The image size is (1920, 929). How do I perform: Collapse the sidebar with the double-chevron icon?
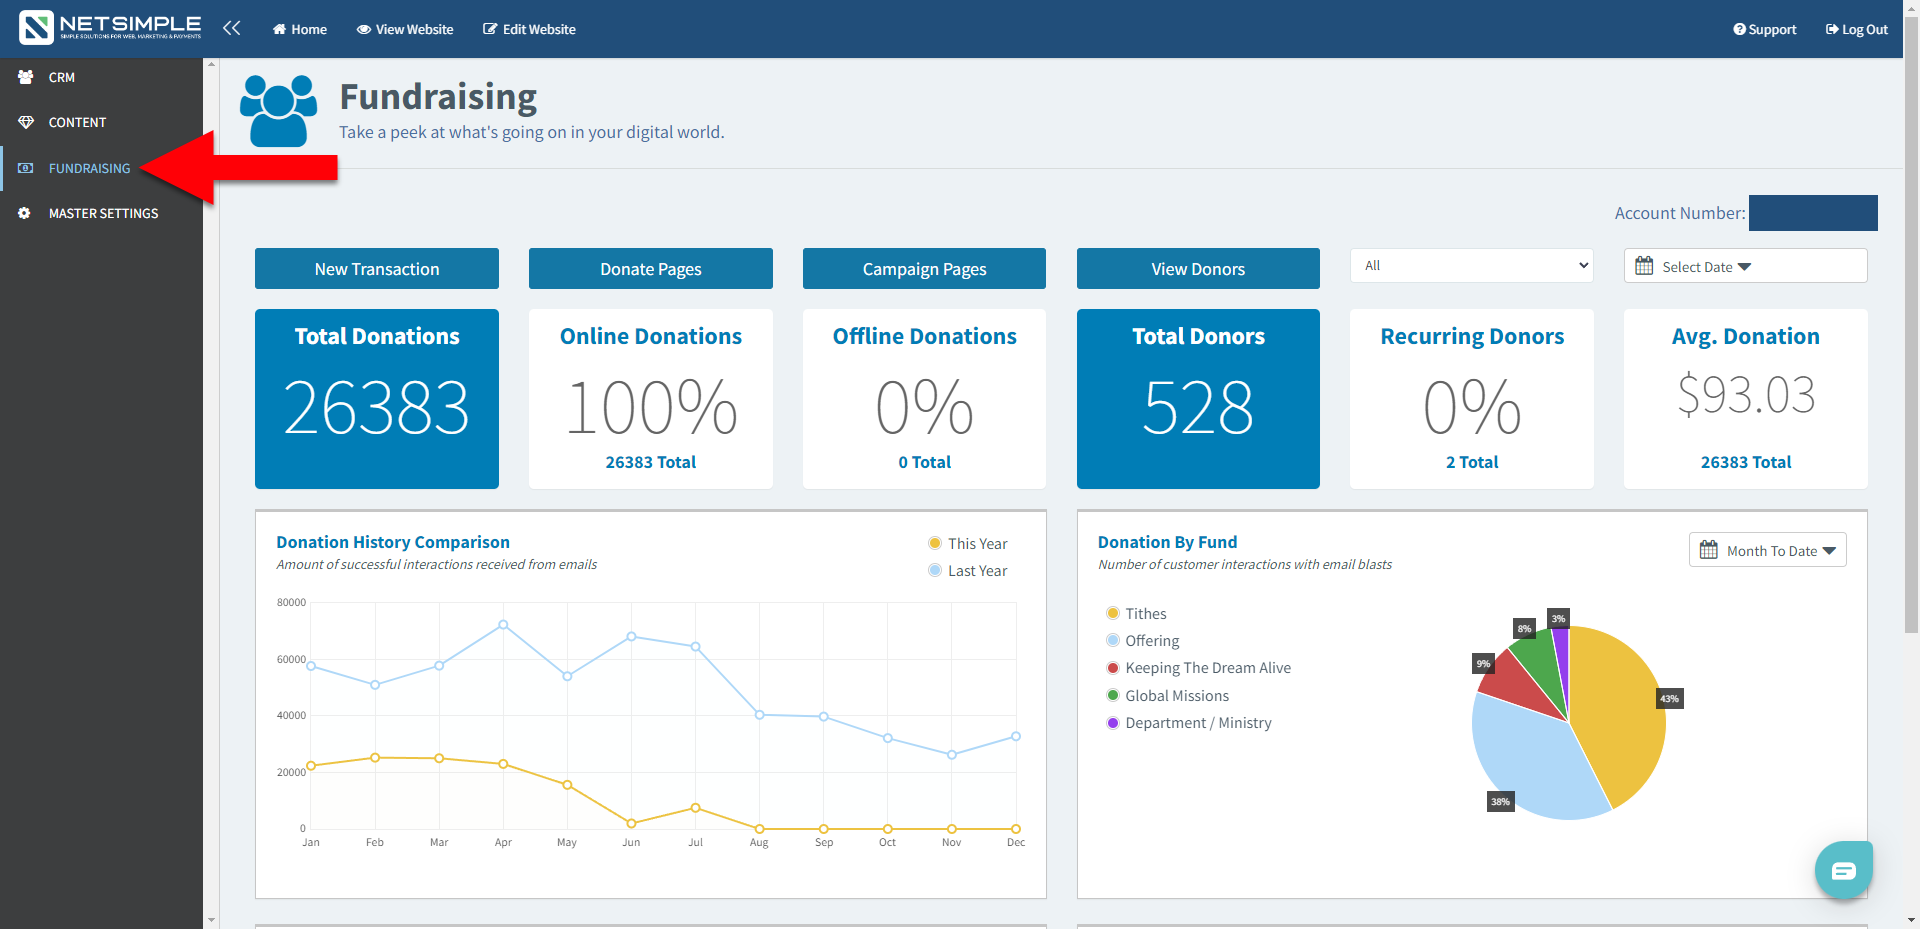(232, 28)
